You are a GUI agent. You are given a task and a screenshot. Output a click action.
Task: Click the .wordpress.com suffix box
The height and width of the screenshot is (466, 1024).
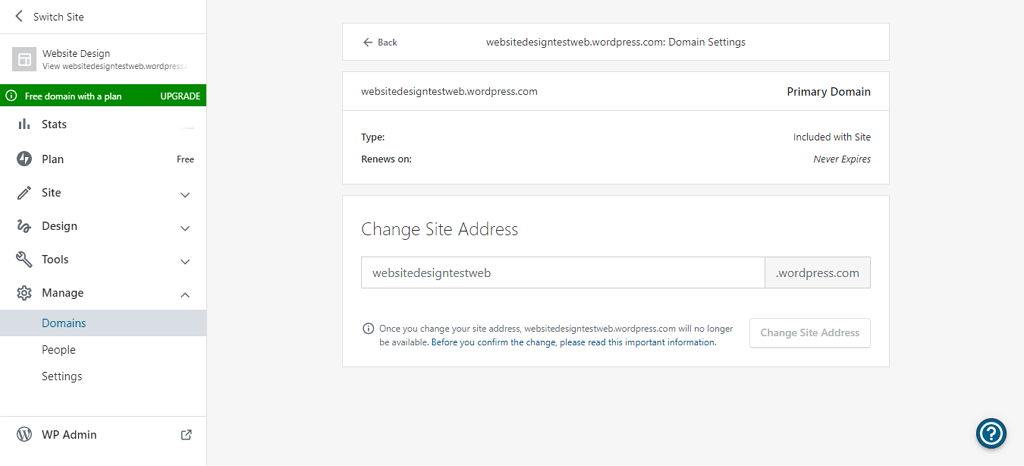point(818,273)
